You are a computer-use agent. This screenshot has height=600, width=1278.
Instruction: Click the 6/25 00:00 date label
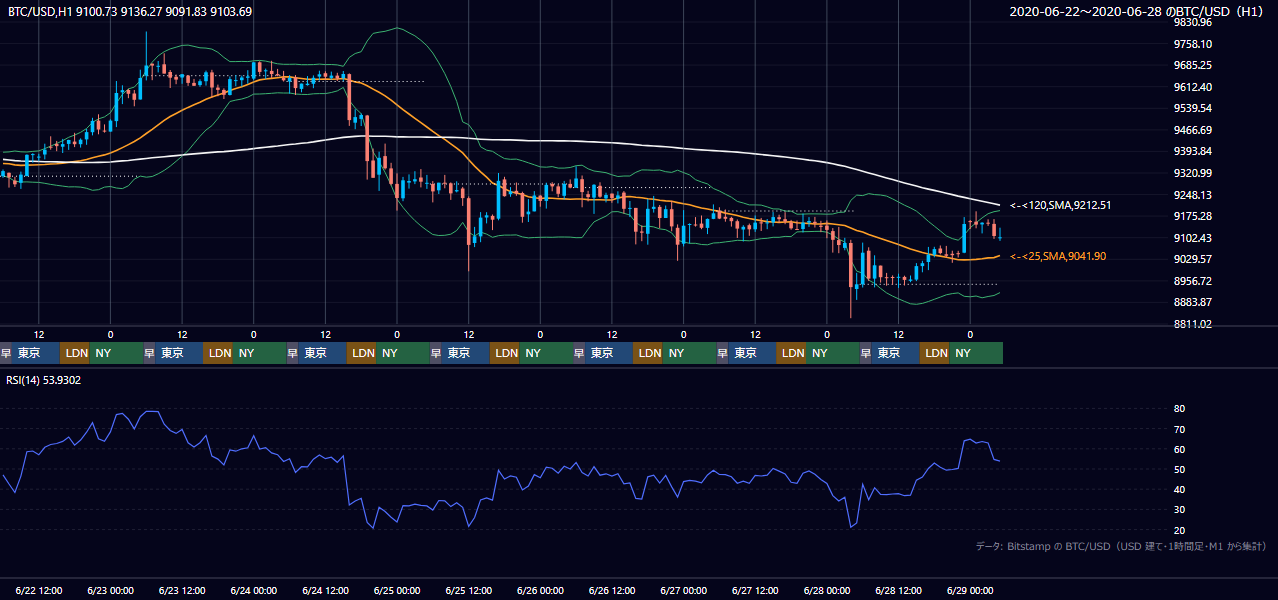397,590
